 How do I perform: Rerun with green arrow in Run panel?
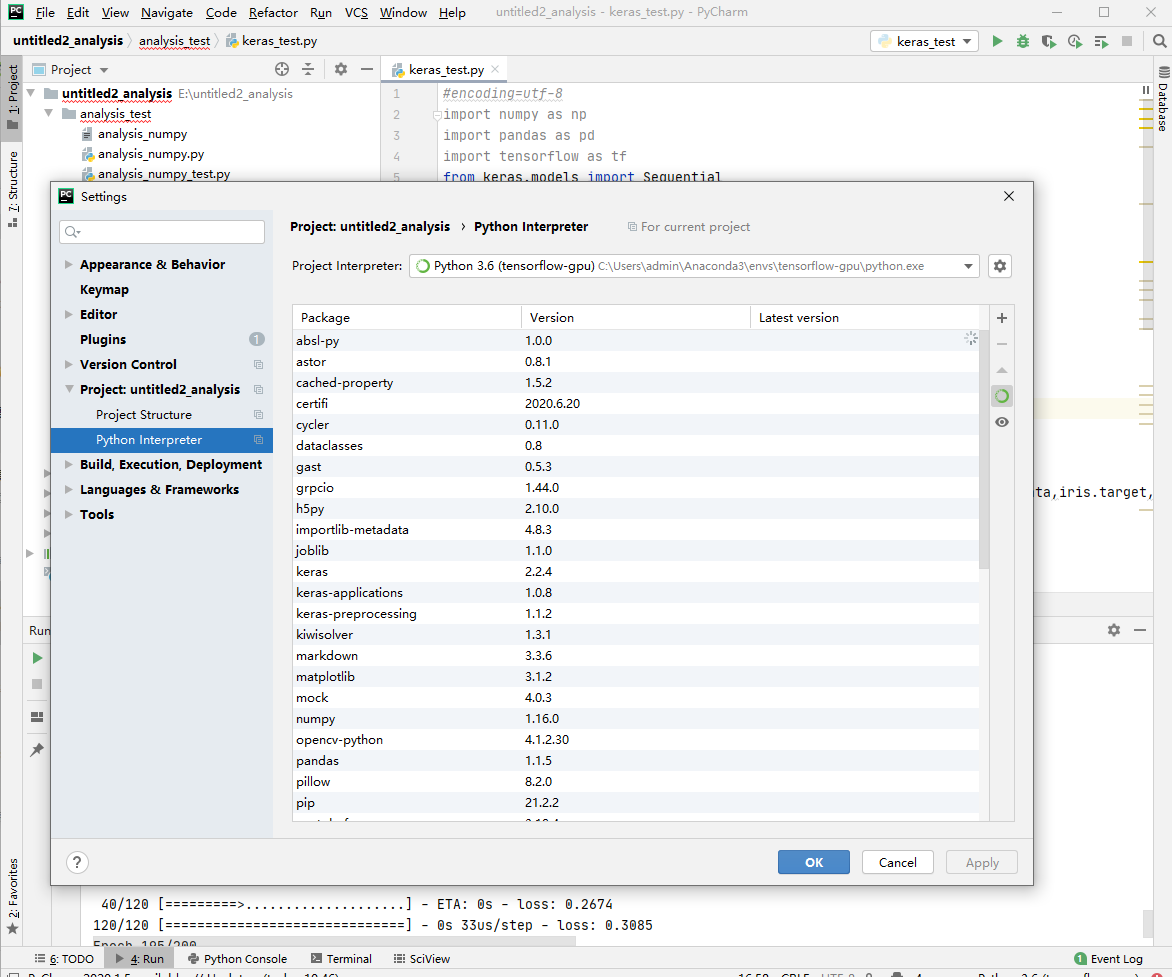[37, 658]
